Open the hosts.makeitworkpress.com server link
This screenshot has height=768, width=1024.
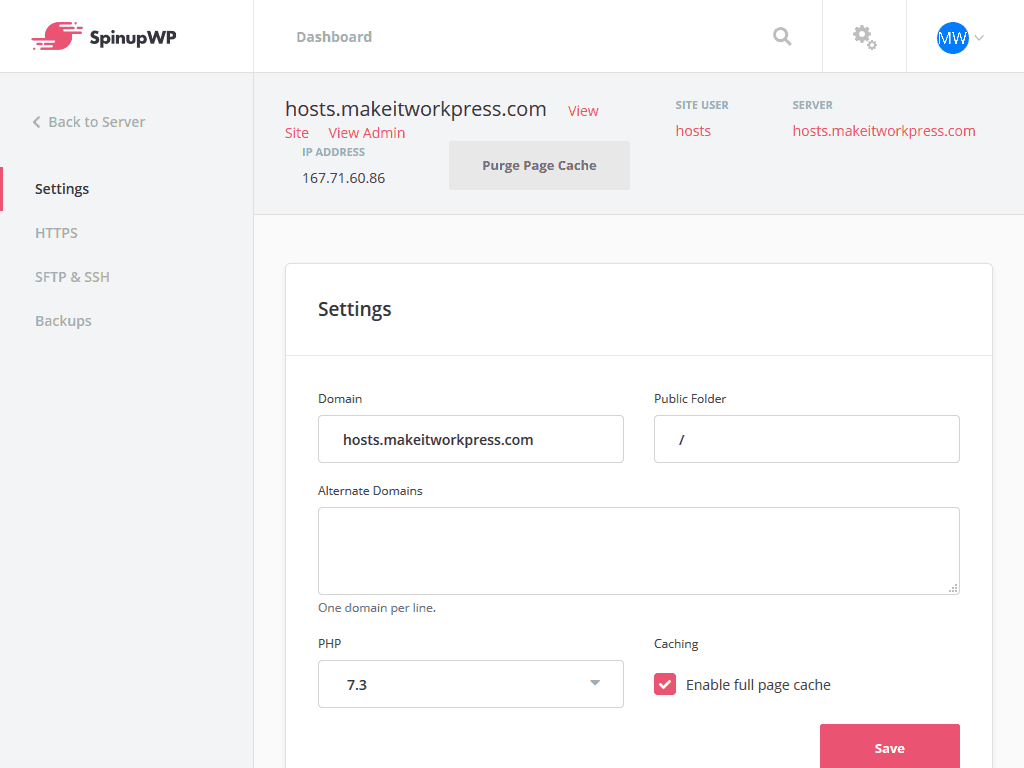tap(884, 131)
